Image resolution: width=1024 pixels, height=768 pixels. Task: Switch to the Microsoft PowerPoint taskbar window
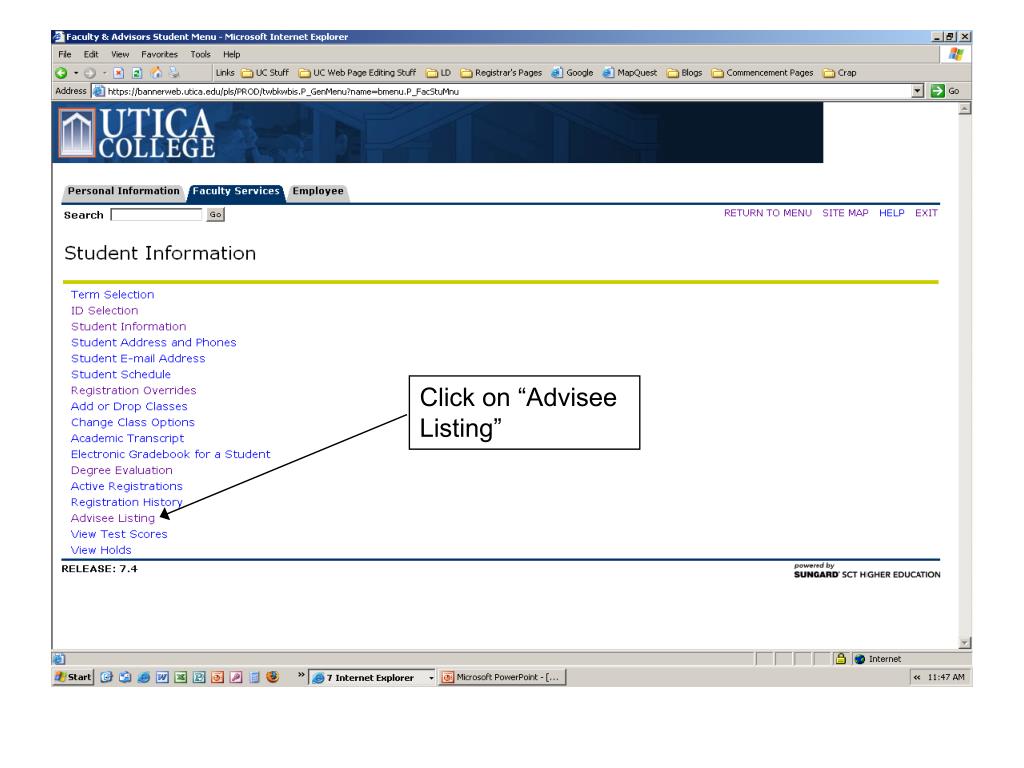coord(502,677)
